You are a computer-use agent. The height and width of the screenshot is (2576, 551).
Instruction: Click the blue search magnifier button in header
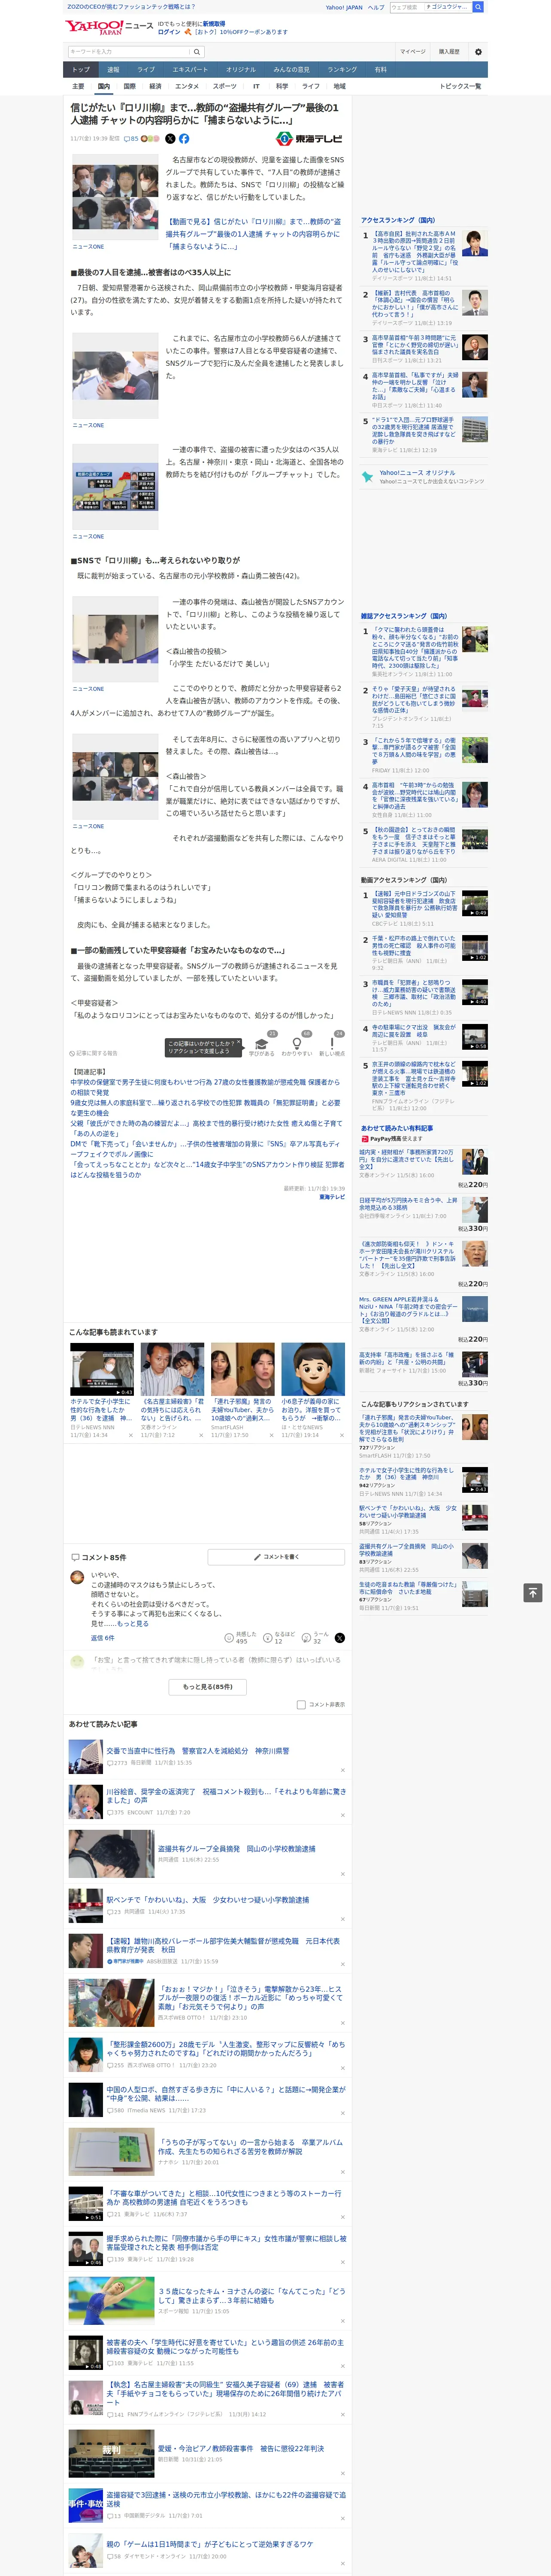(478, 7)
